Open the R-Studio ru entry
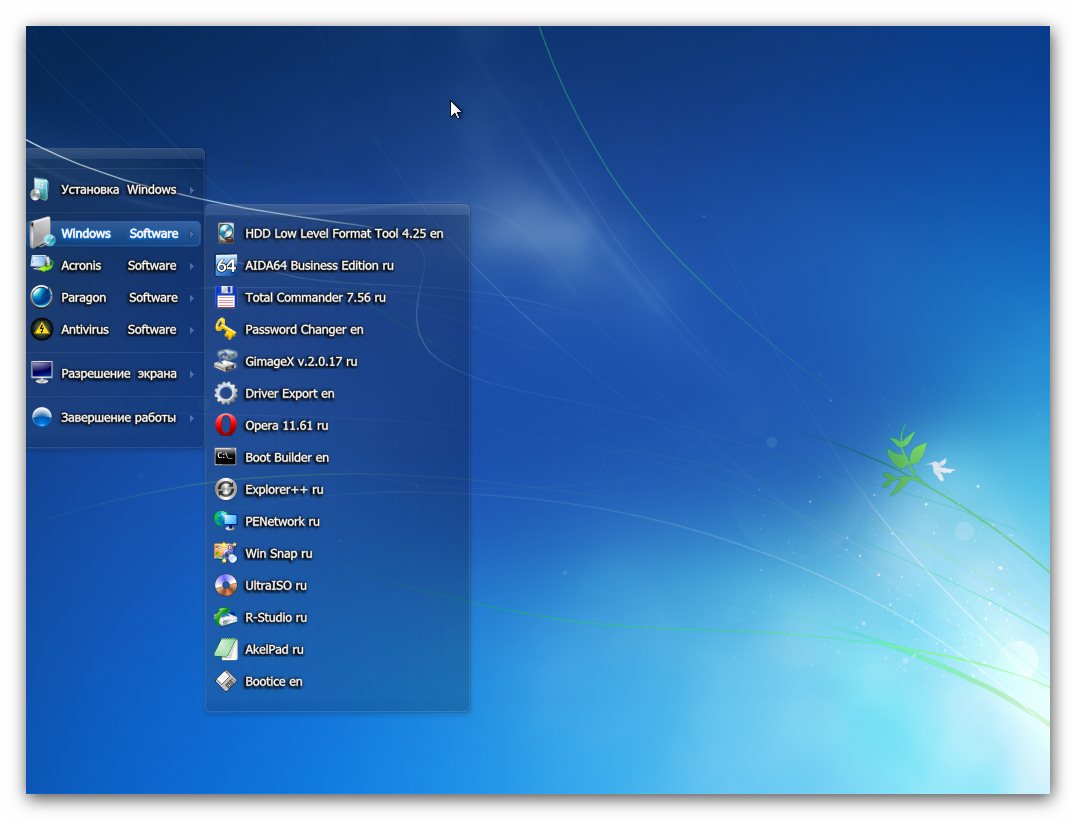The image size is (1076, 820). click(x=275, y=617)
